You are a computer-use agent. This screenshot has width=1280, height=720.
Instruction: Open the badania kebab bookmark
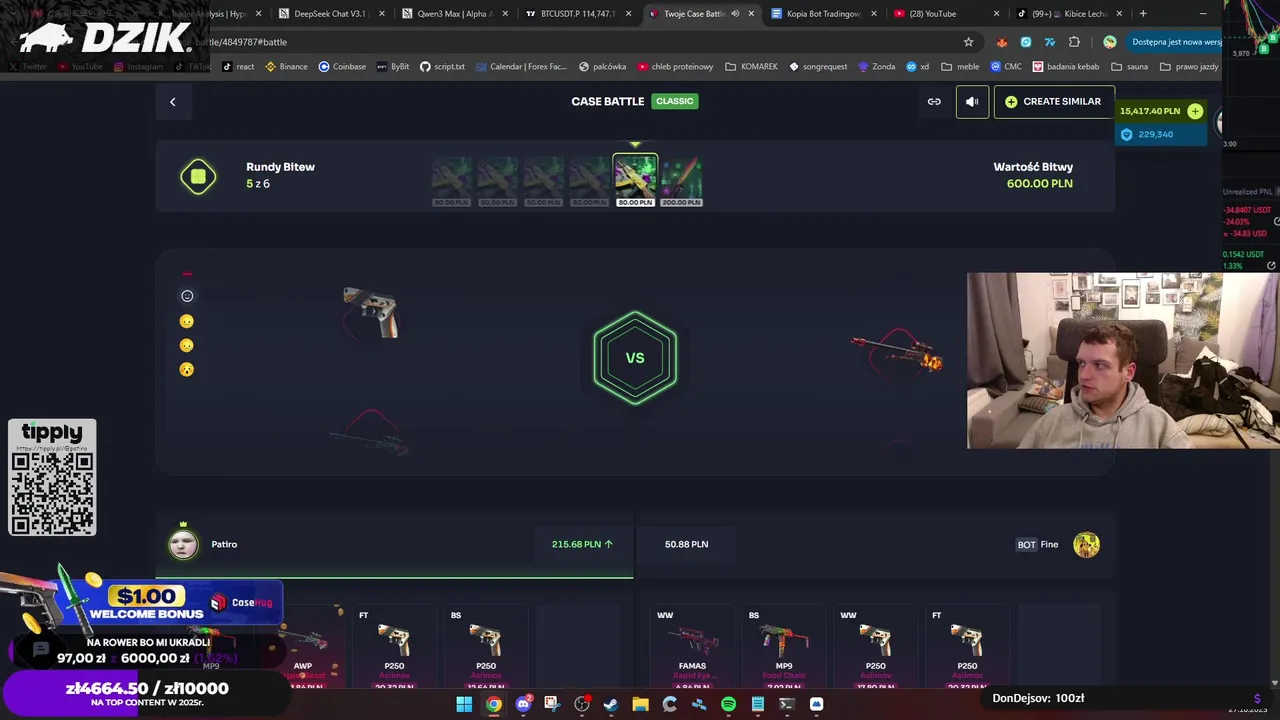point(1066,67)
